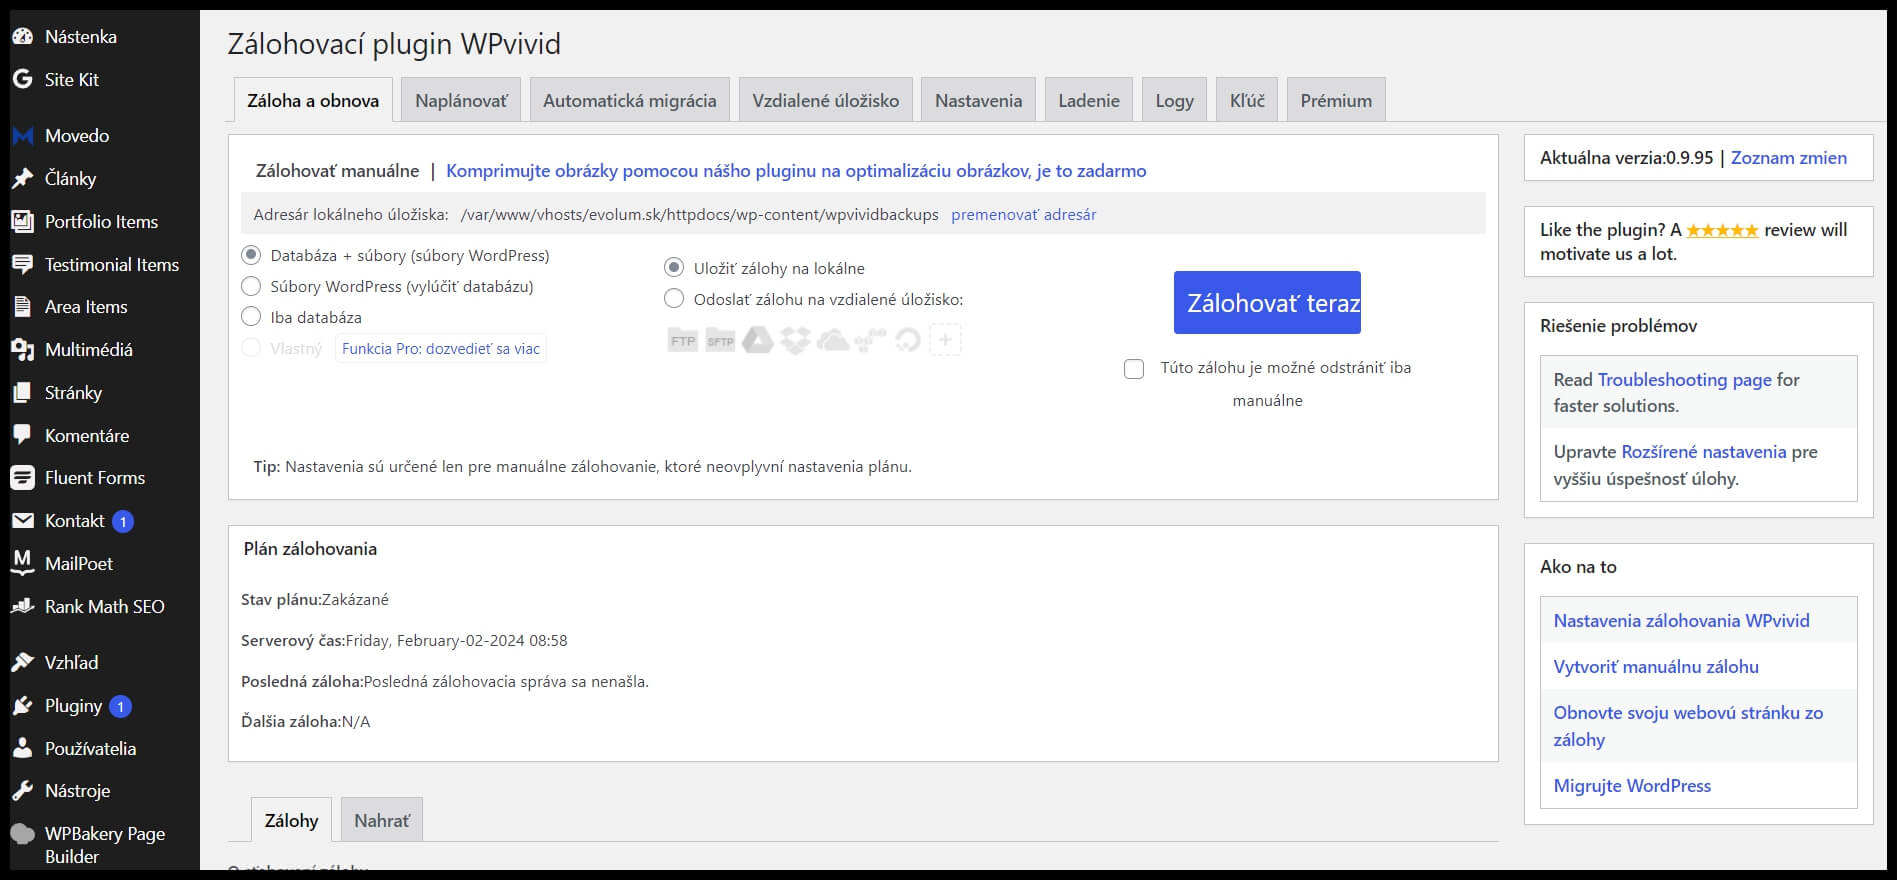
Task: Choose the OneDrive cloud storage icon
Action: [x=833, y=341]
